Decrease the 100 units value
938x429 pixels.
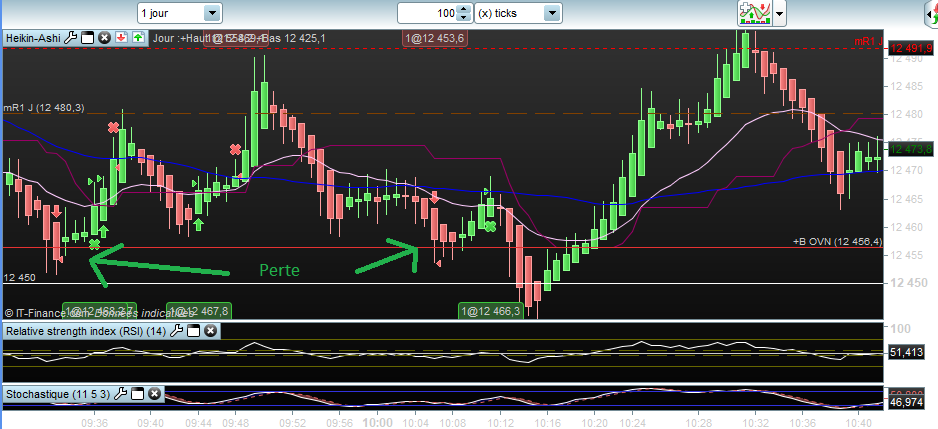pos(464,17)
